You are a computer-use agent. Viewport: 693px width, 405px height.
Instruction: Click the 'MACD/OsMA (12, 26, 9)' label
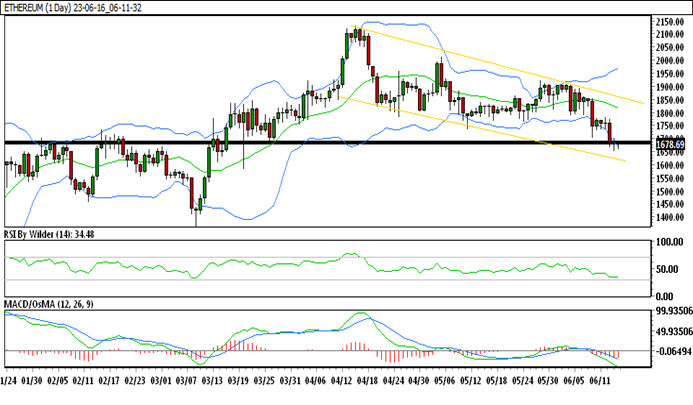click(x=49, y=304)
